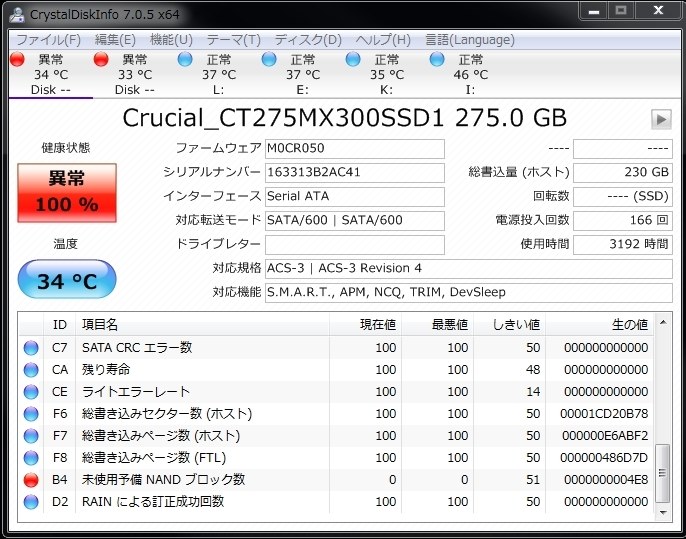Click the 使用時間 value 3192 時間

click(x=623, y=245)
